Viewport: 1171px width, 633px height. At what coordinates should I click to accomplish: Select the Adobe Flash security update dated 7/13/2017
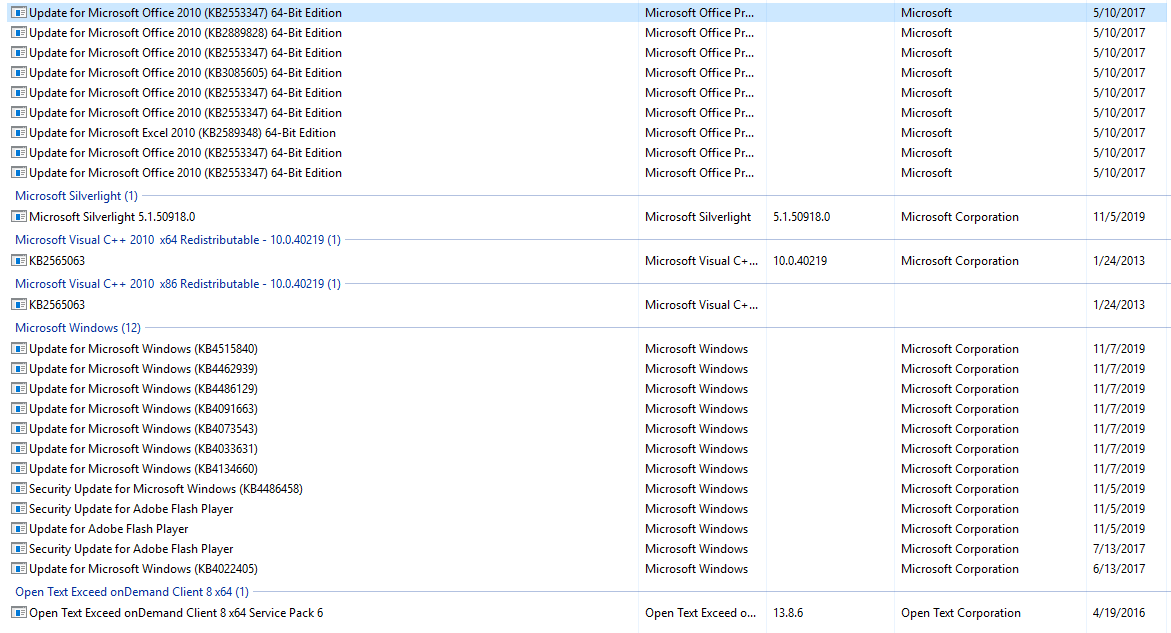point(131,549)
